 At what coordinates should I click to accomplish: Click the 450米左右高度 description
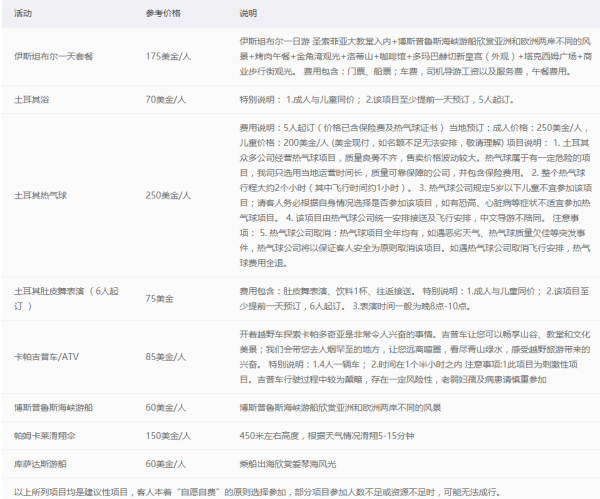click(327, 436)
